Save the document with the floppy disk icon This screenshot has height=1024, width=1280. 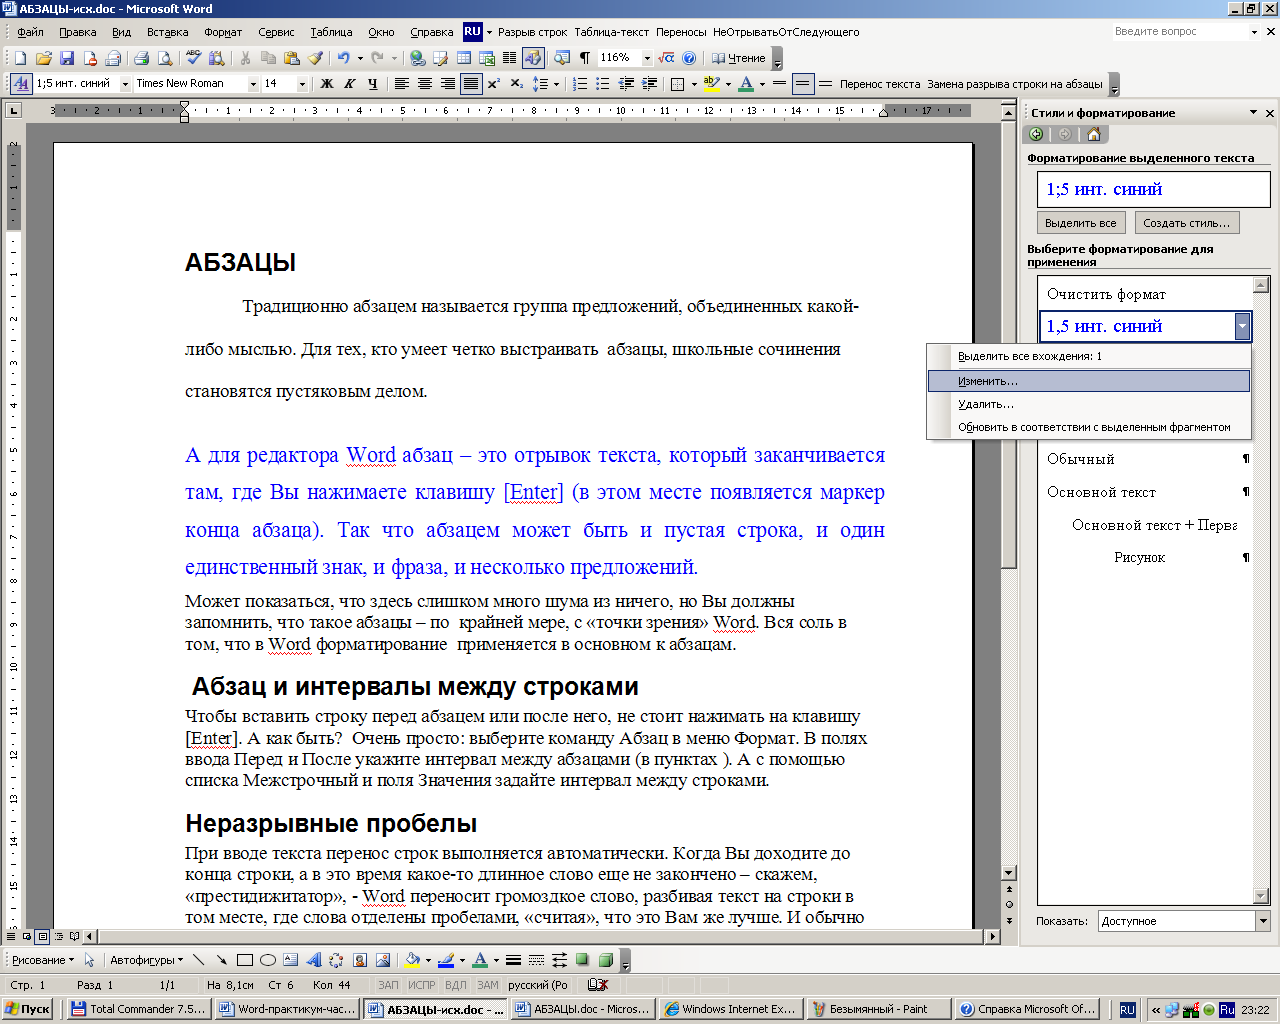(x=67, y=58)
